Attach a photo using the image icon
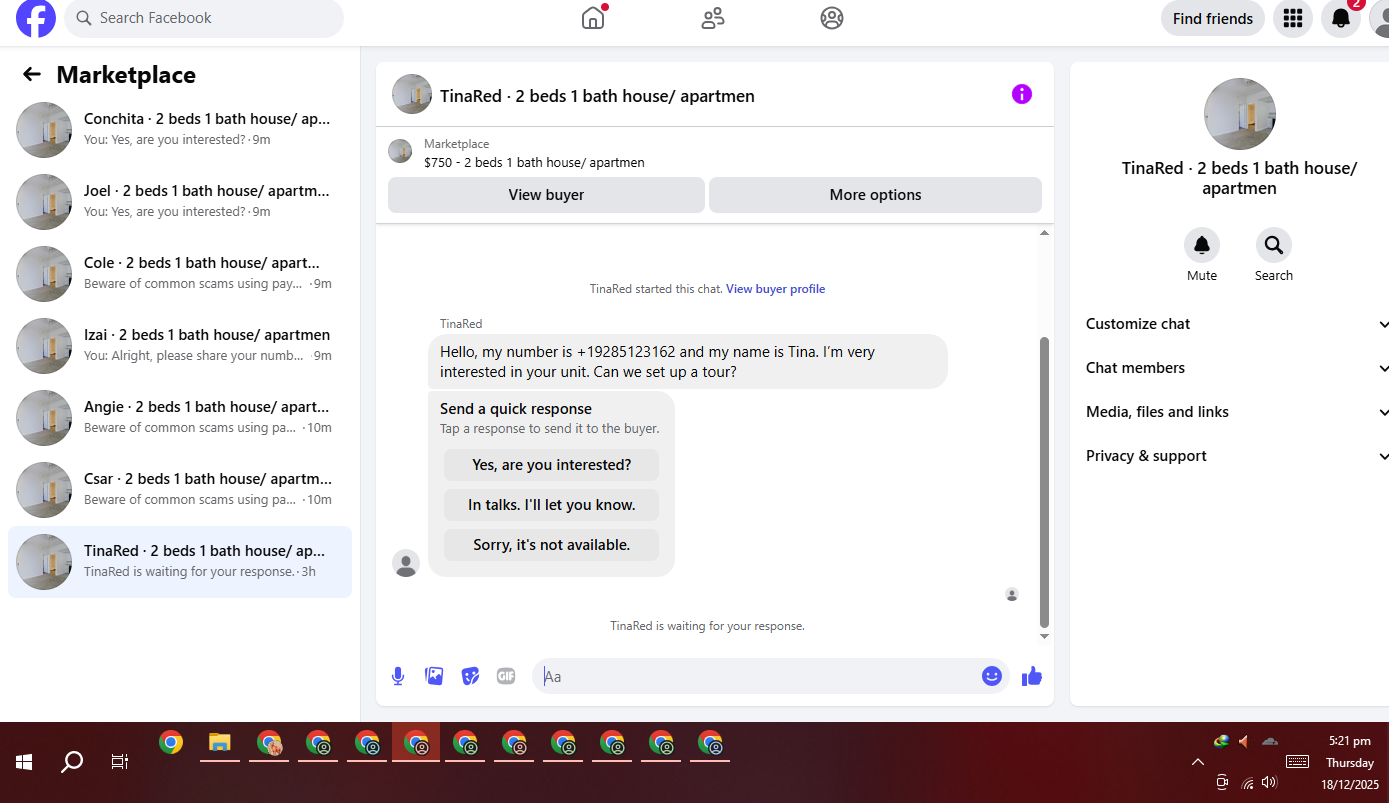Image resolution: width=1389 pixels, height=803 pixels. pos(434,676)
